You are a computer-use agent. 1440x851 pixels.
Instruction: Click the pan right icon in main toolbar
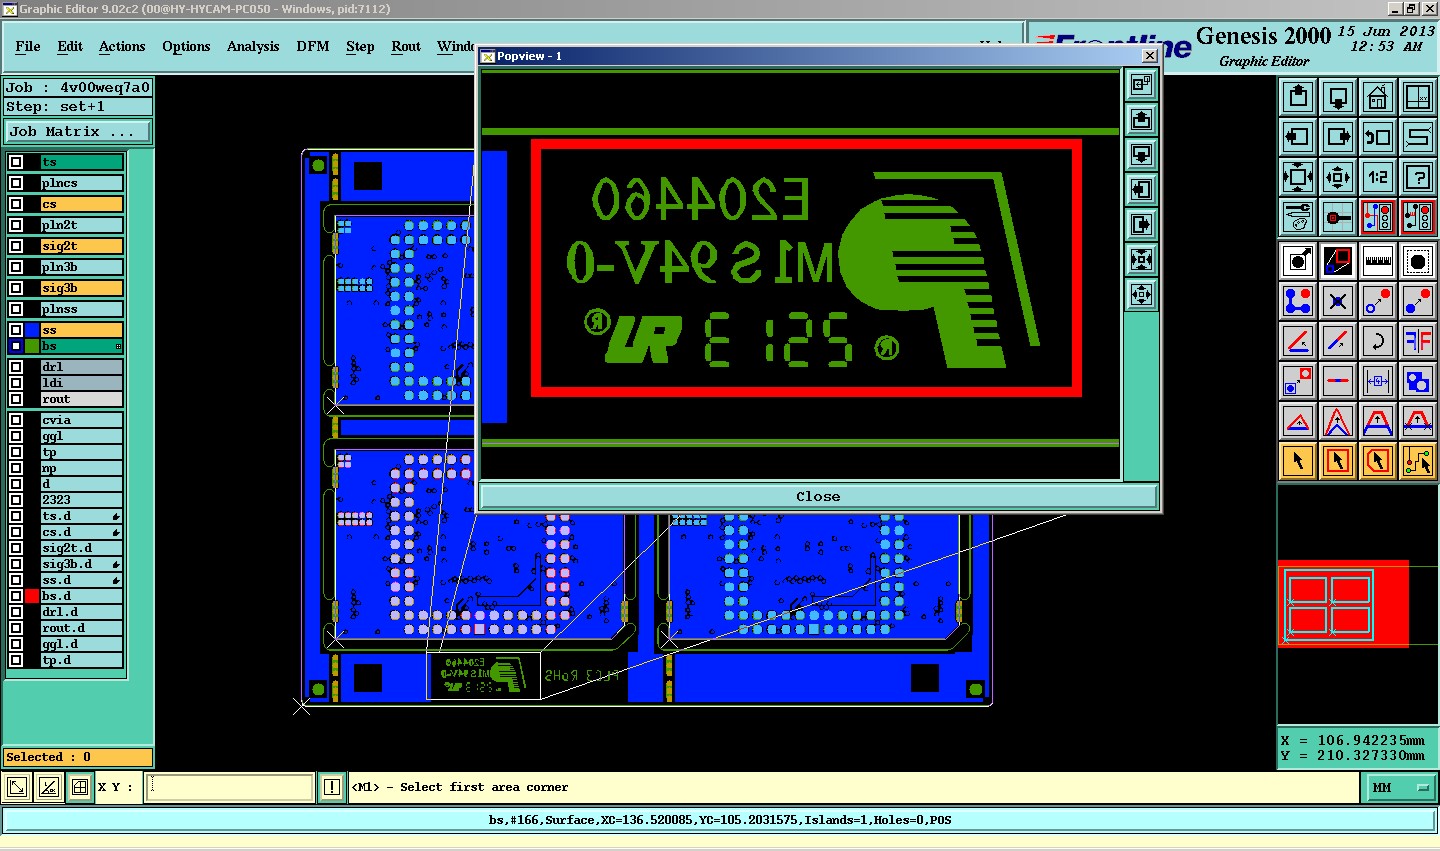1338,137
